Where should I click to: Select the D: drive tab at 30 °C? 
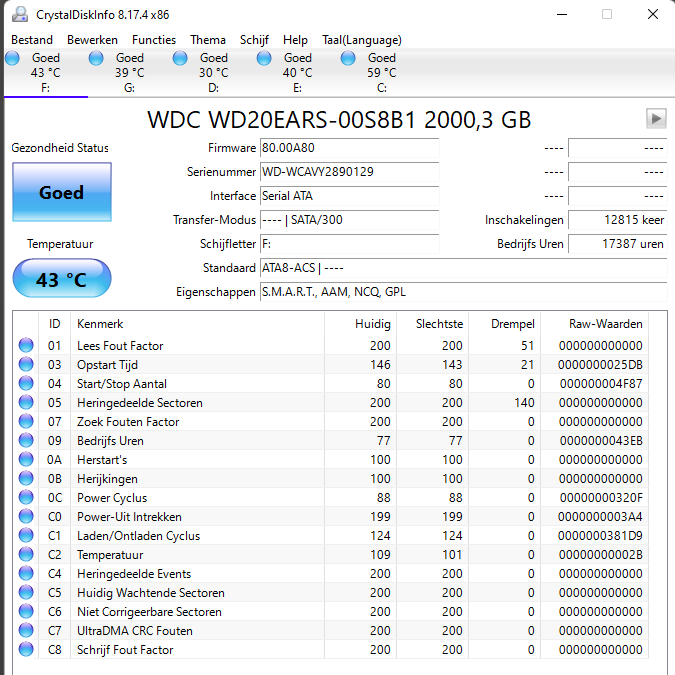(214, 73)
